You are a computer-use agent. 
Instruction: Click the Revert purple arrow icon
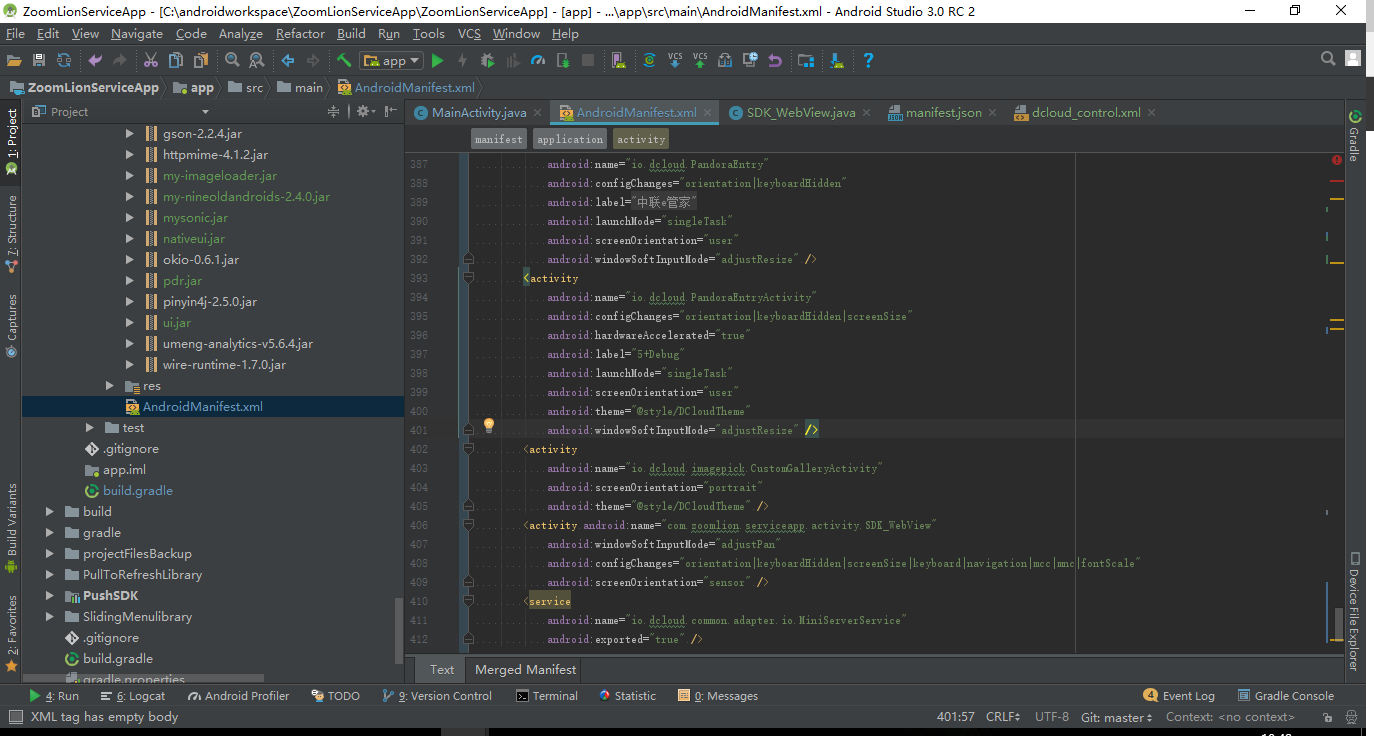click(775, 61)
